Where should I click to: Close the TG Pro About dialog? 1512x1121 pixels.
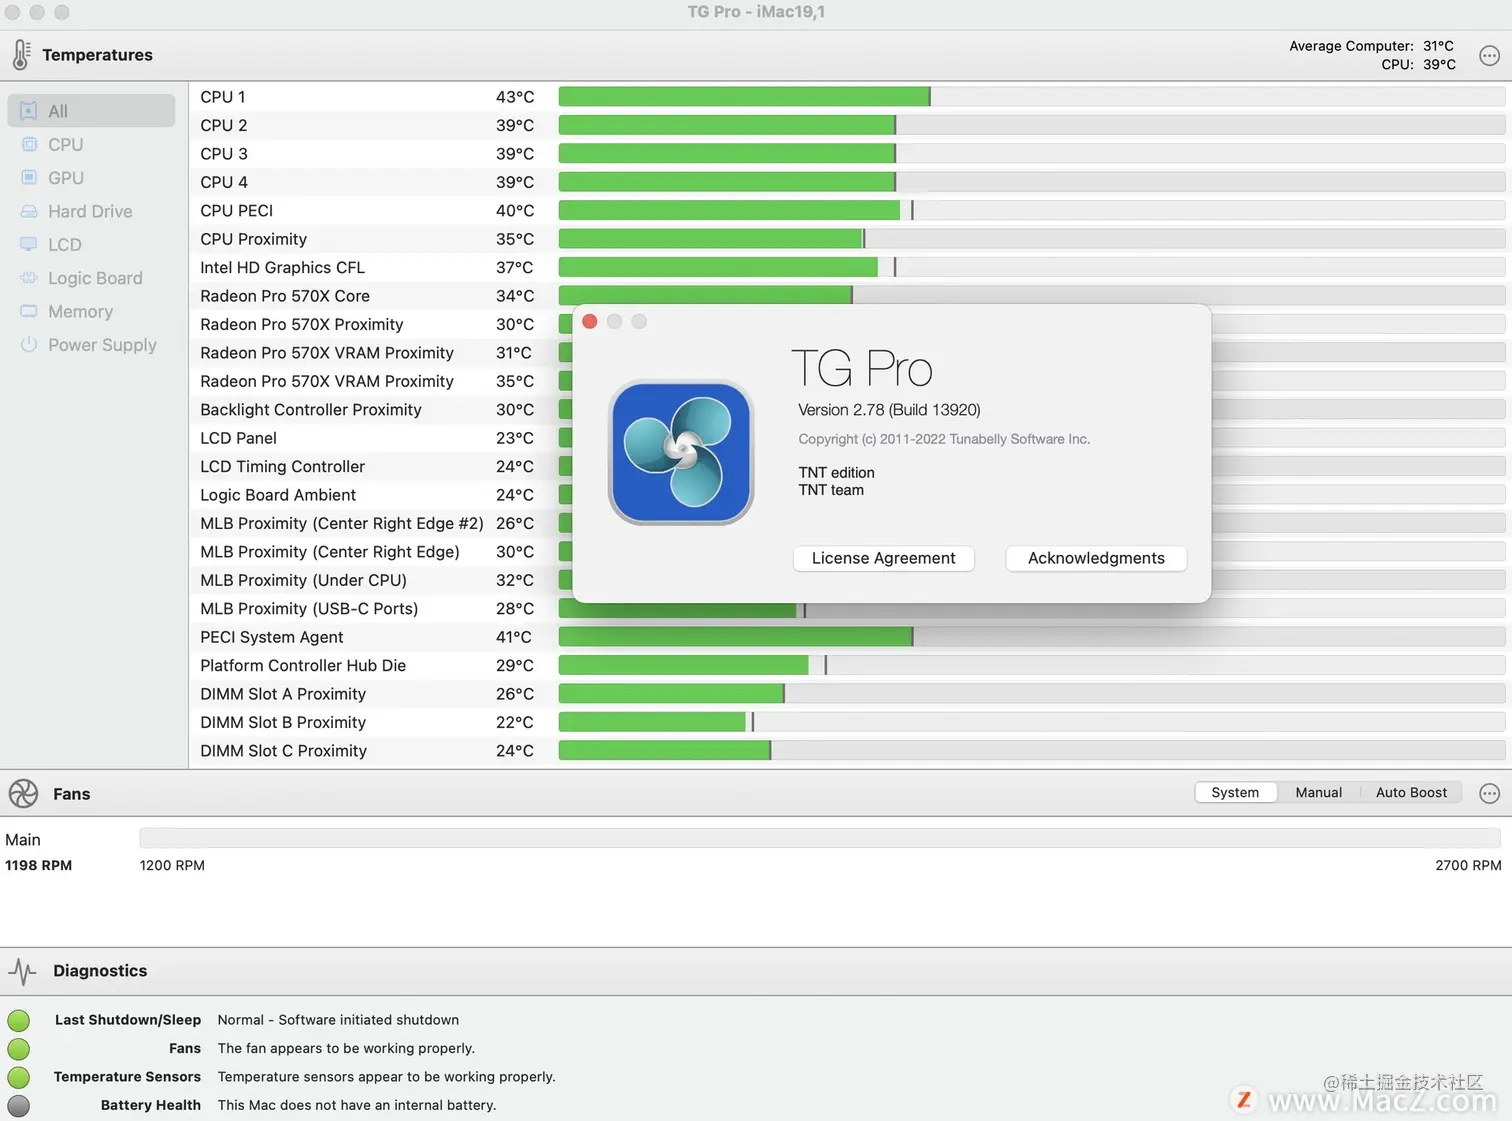(x=590, y=321)
